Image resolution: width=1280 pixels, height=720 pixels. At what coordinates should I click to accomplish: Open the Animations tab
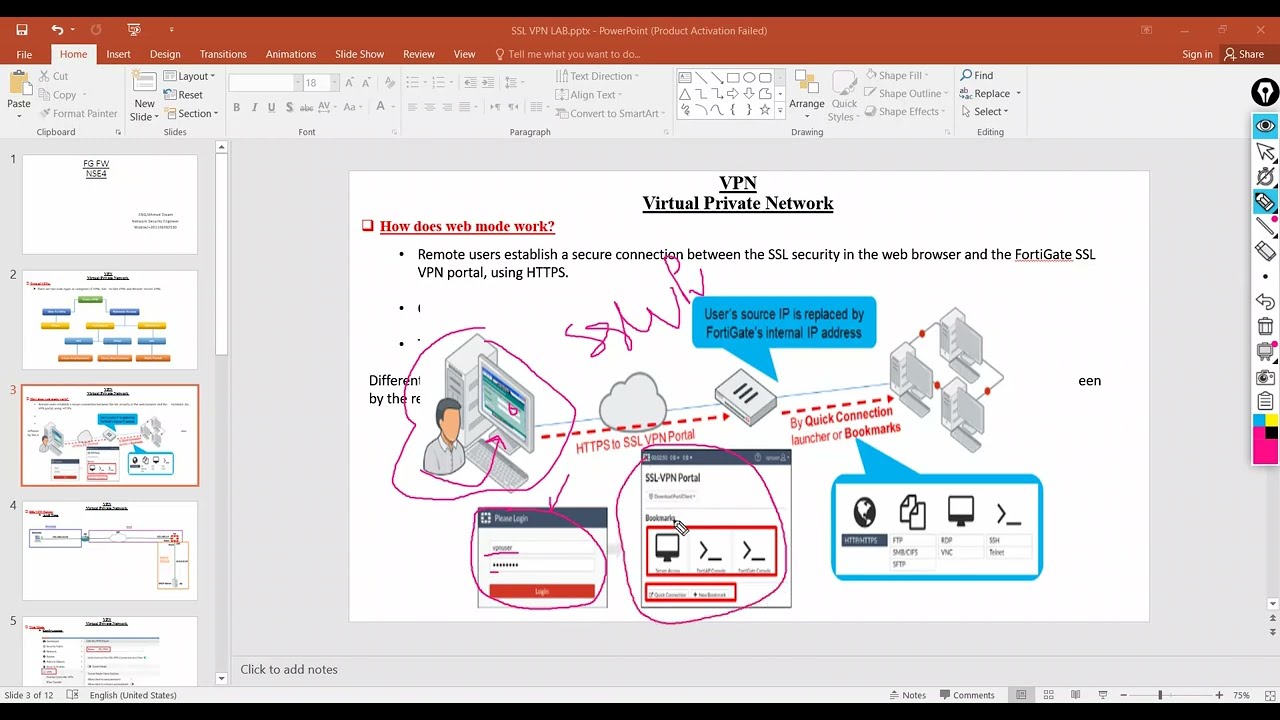point(291,54)
